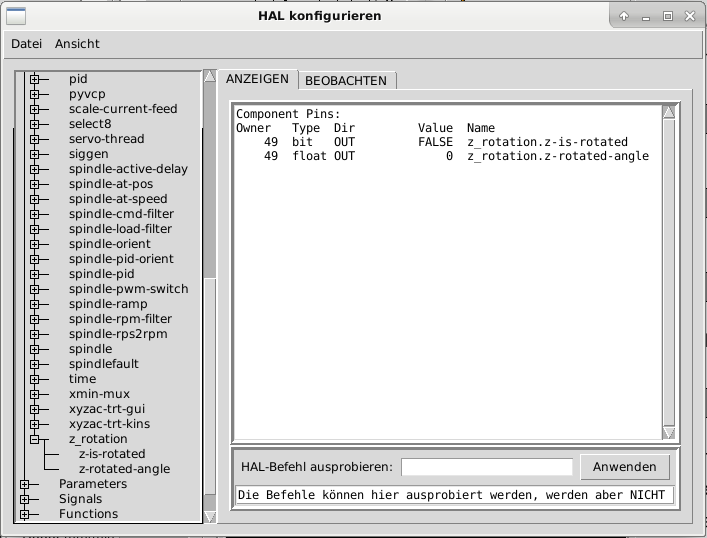Image resolution: width=707 pixels, height=538 pixels.
Task: Open the Datei menu
Action: [26, 44]
